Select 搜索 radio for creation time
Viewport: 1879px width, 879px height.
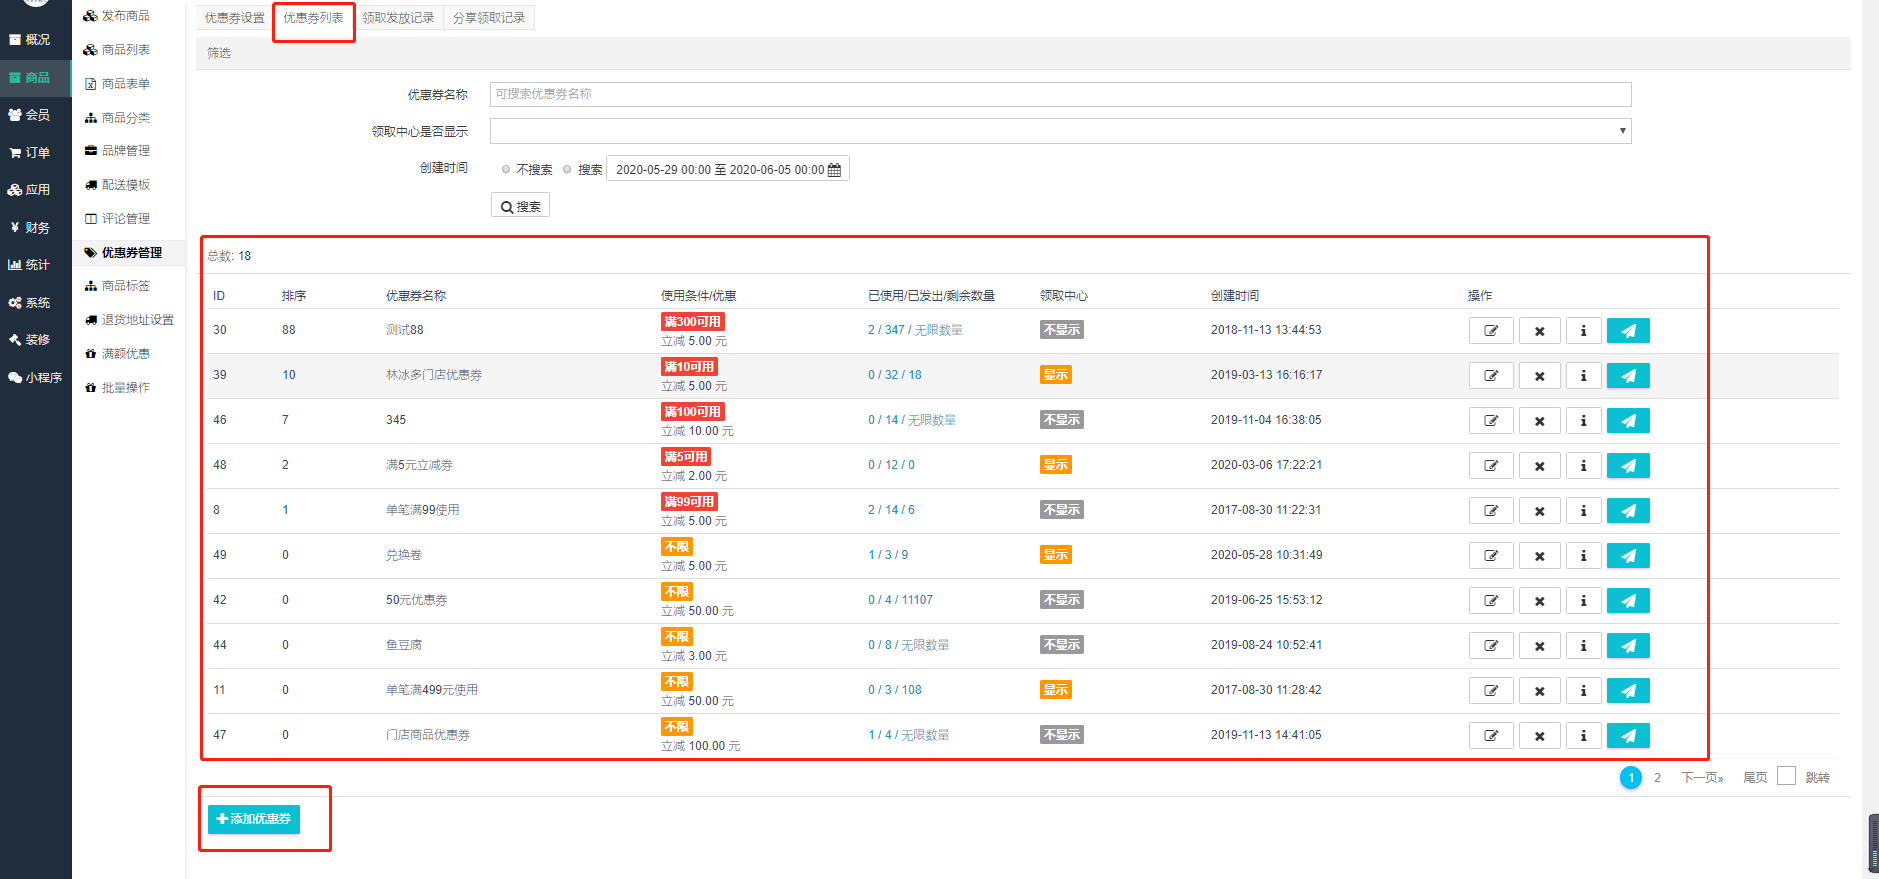[x=567, y=169]
